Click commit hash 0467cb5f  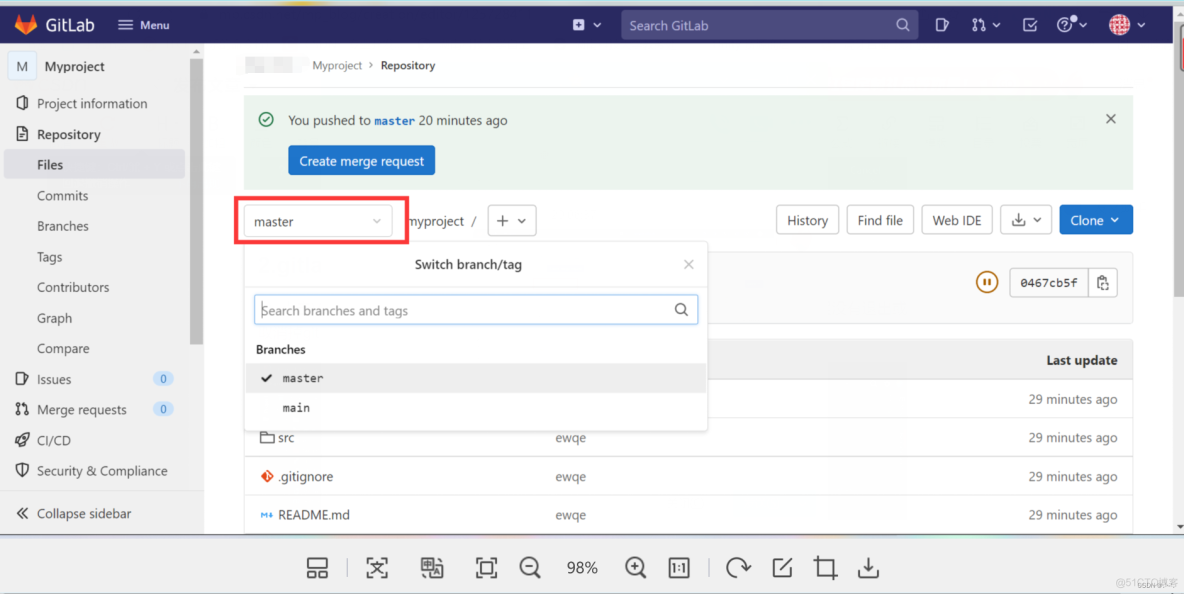1049,283
